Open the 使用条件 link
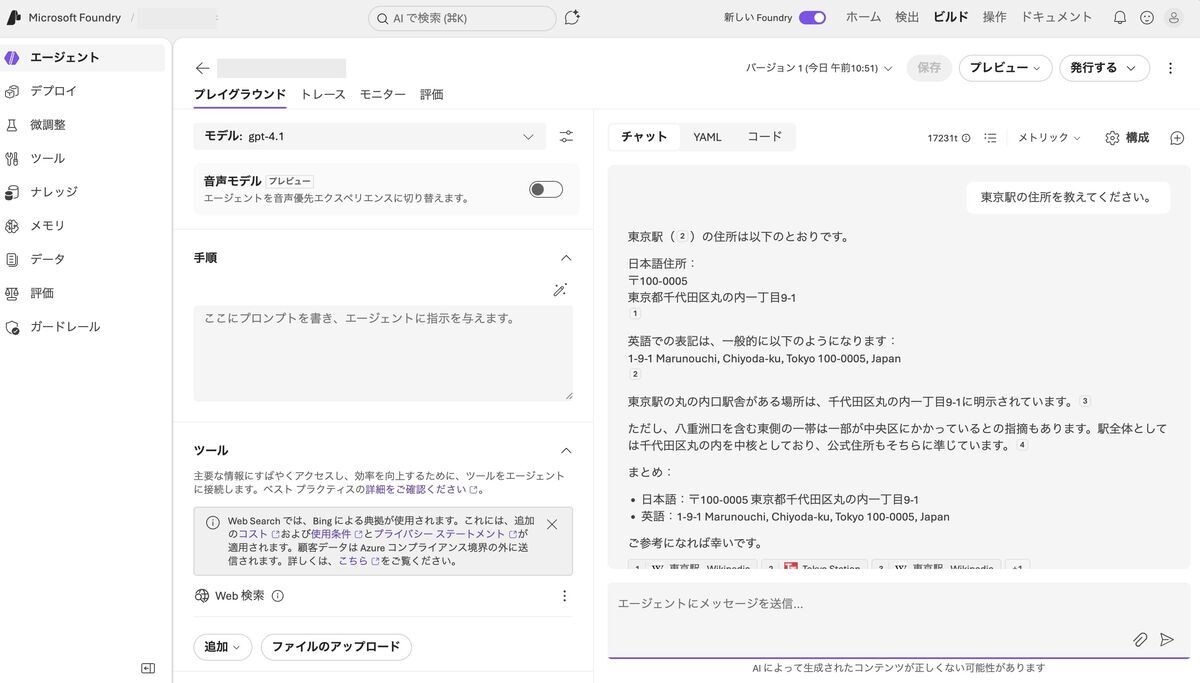1200x683 pixels. [336, 535]
